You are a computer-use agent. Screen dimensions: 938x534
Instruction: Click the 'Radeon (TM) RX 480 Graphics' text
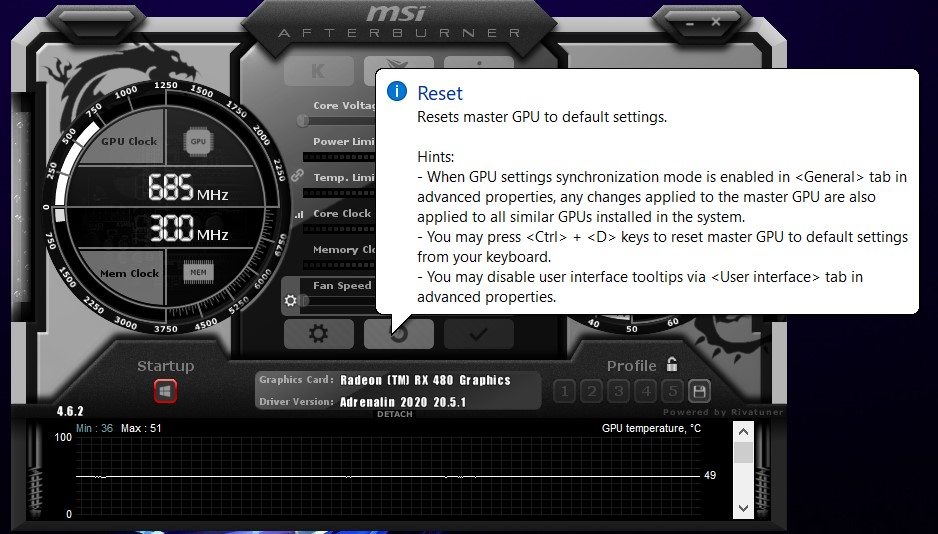pos(425,380)
